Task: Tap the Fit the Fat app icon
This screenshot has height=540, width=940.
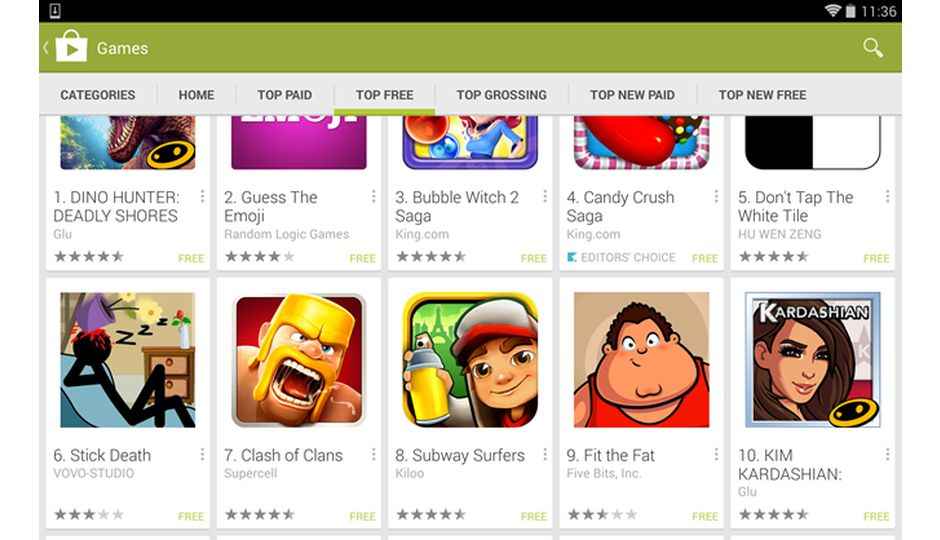Action: point(641,360)
